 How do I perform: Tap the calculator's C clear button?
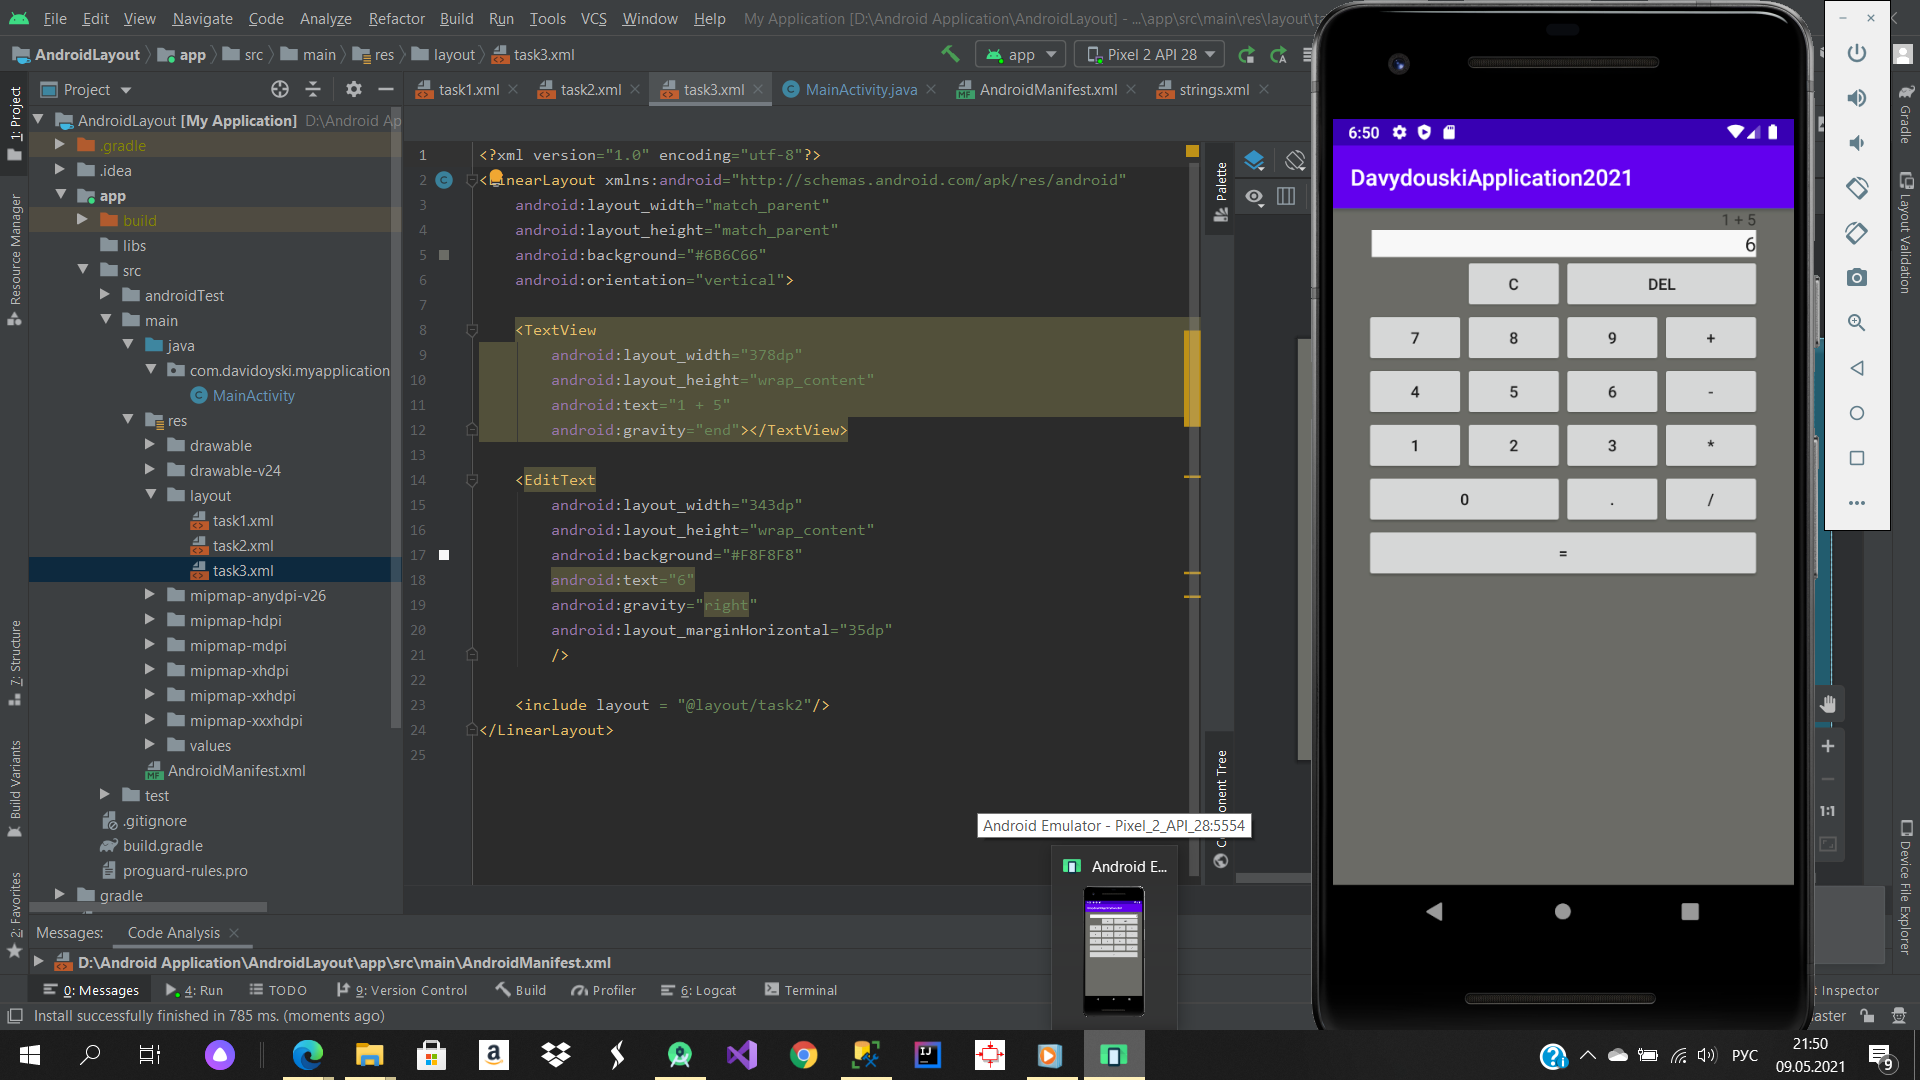coord(1513,284)
